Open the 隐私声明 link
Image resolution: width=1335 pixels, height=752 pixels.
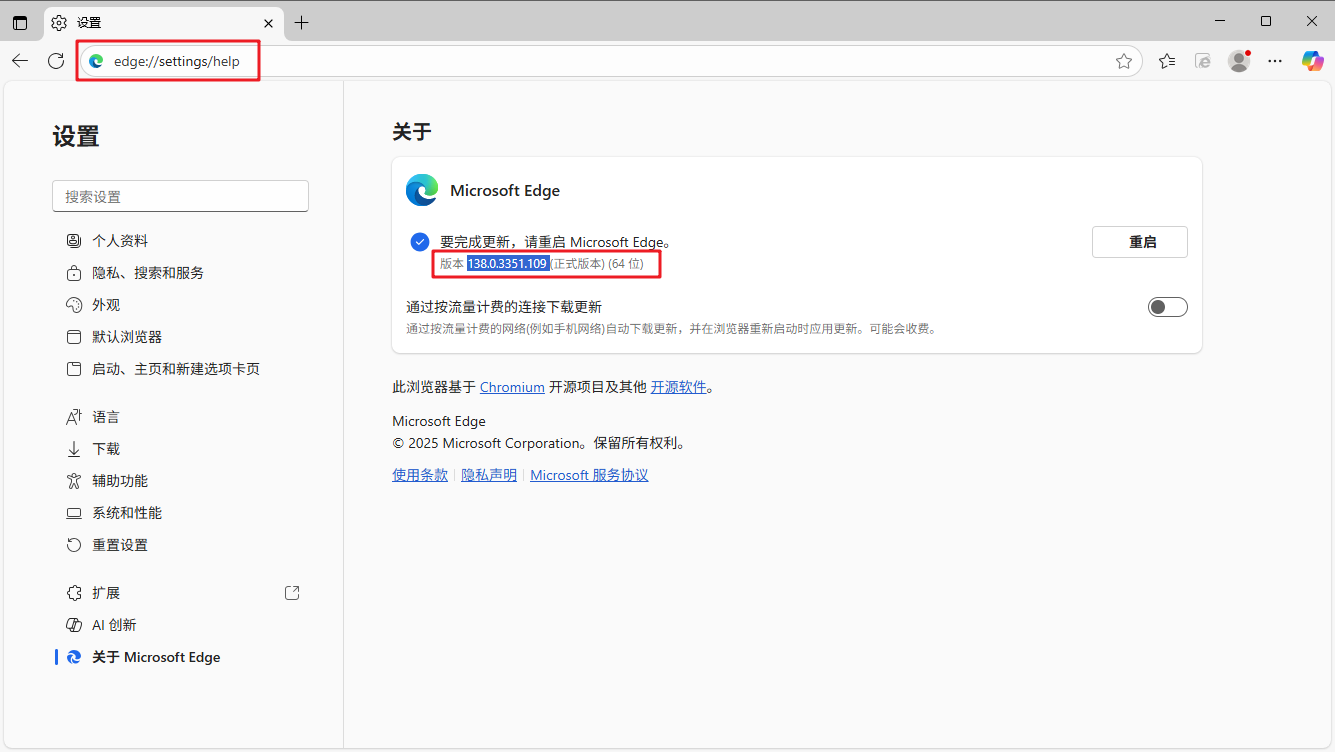pos(489,475)
